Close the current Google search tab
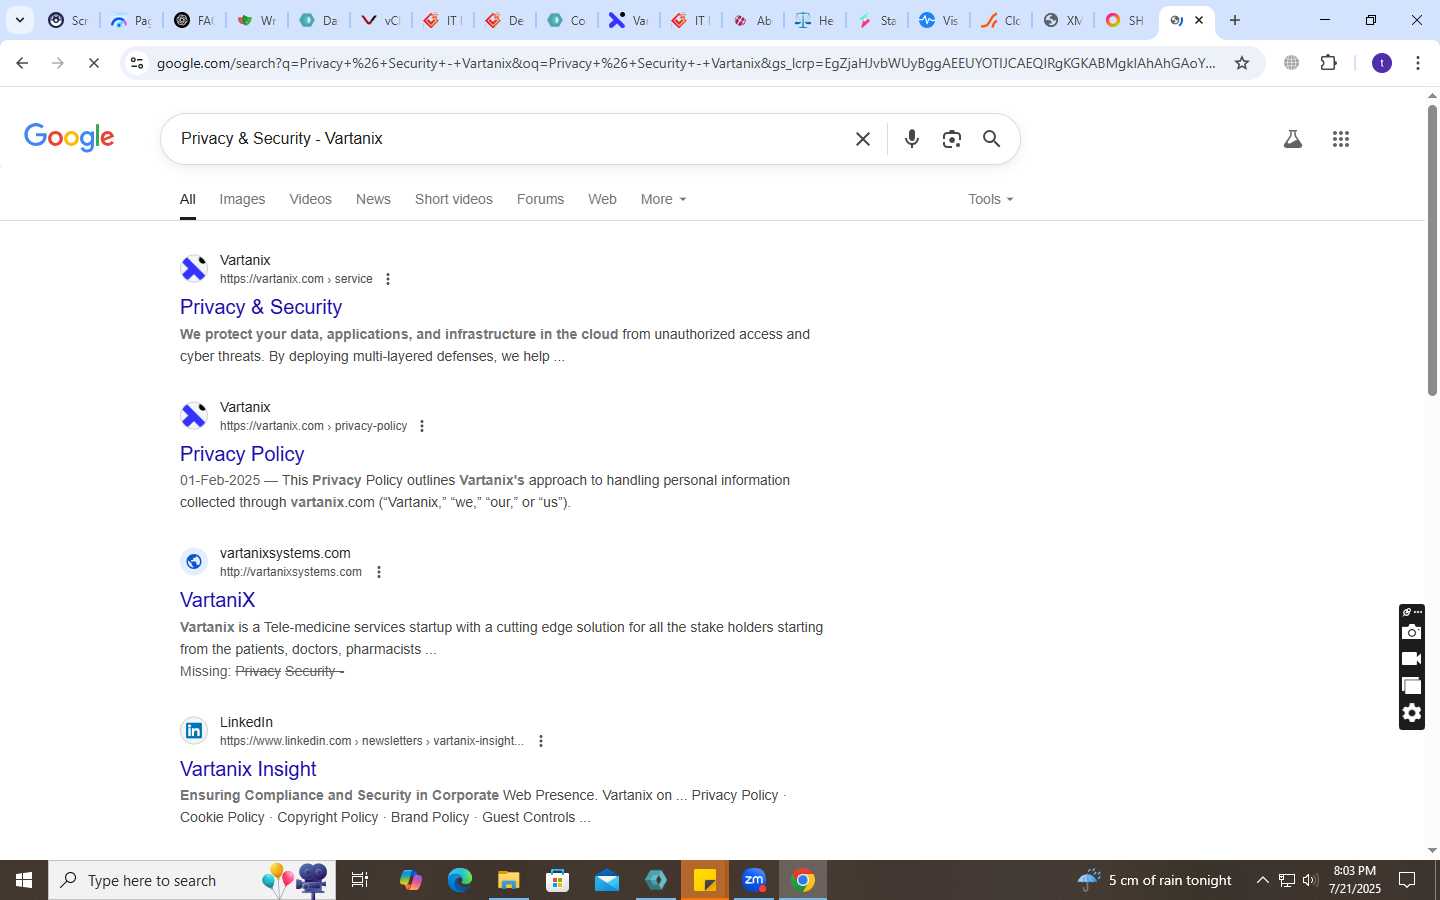Image resolution: width=1440 pixels, height=900 pixels. [x=1199, y=20]
